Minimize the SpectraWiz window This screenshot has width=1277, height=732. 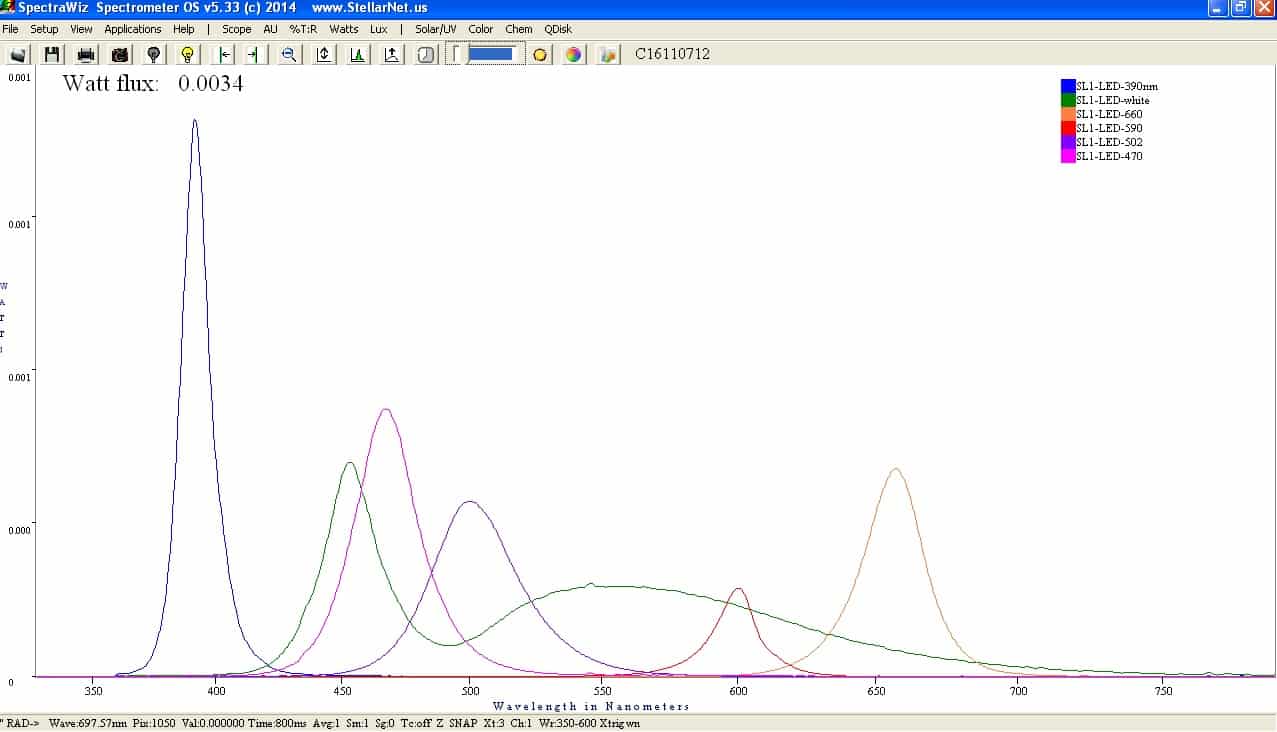pyautogui.click(x=1218, y=8)
